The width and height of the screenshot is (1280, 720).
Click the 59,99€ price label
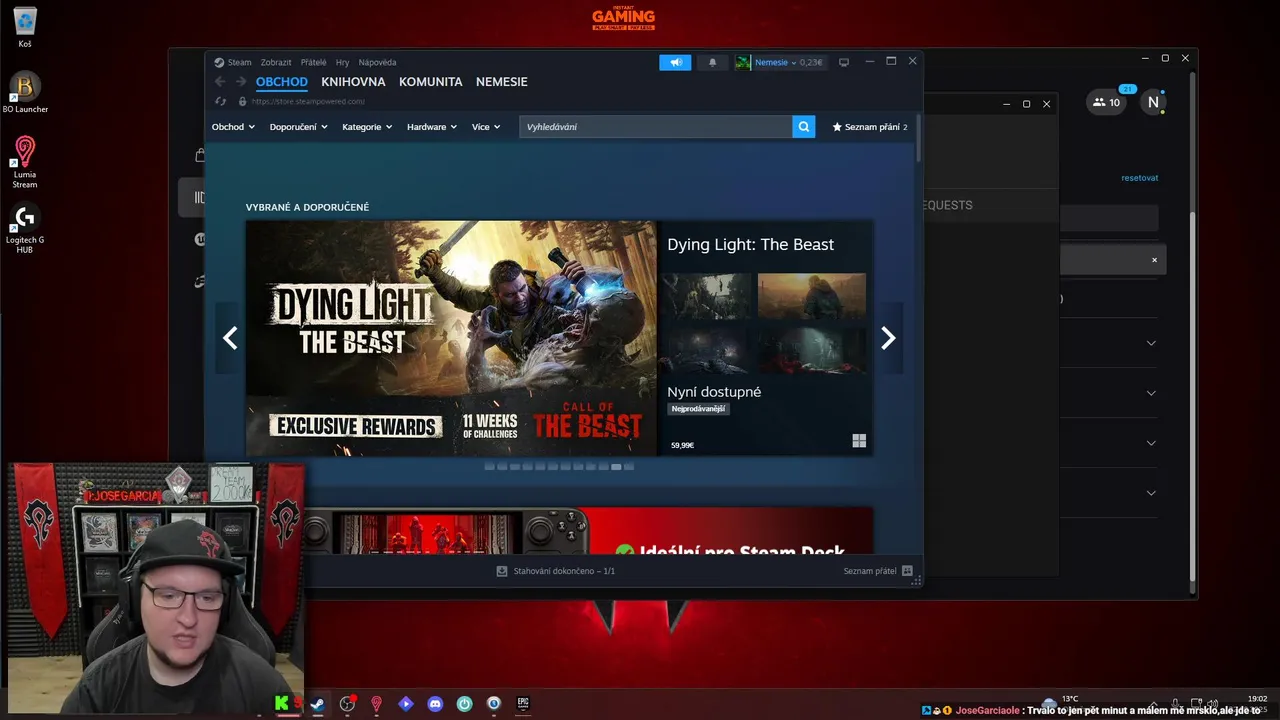tap(682, 445)
